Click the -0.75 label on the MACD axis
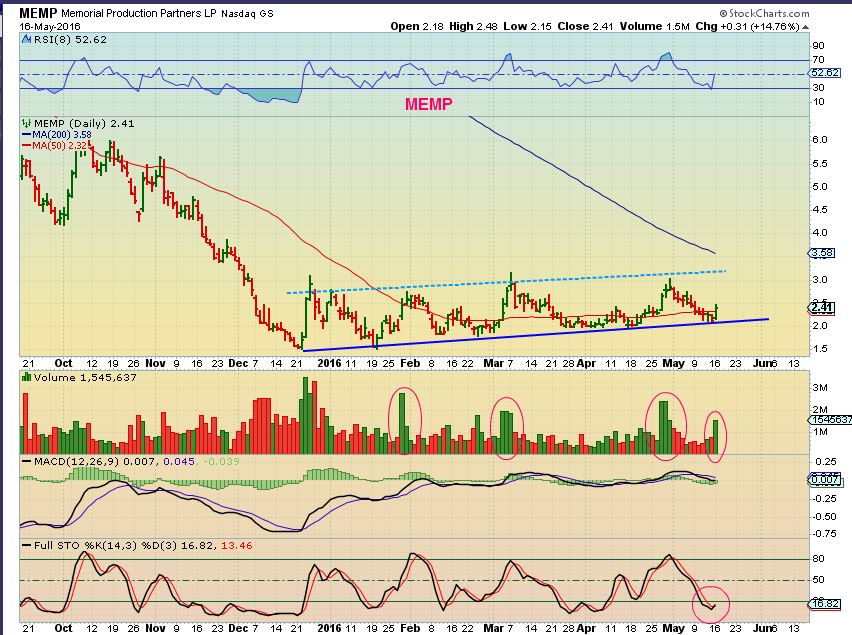The image size is (852, 635). point(824,533)
